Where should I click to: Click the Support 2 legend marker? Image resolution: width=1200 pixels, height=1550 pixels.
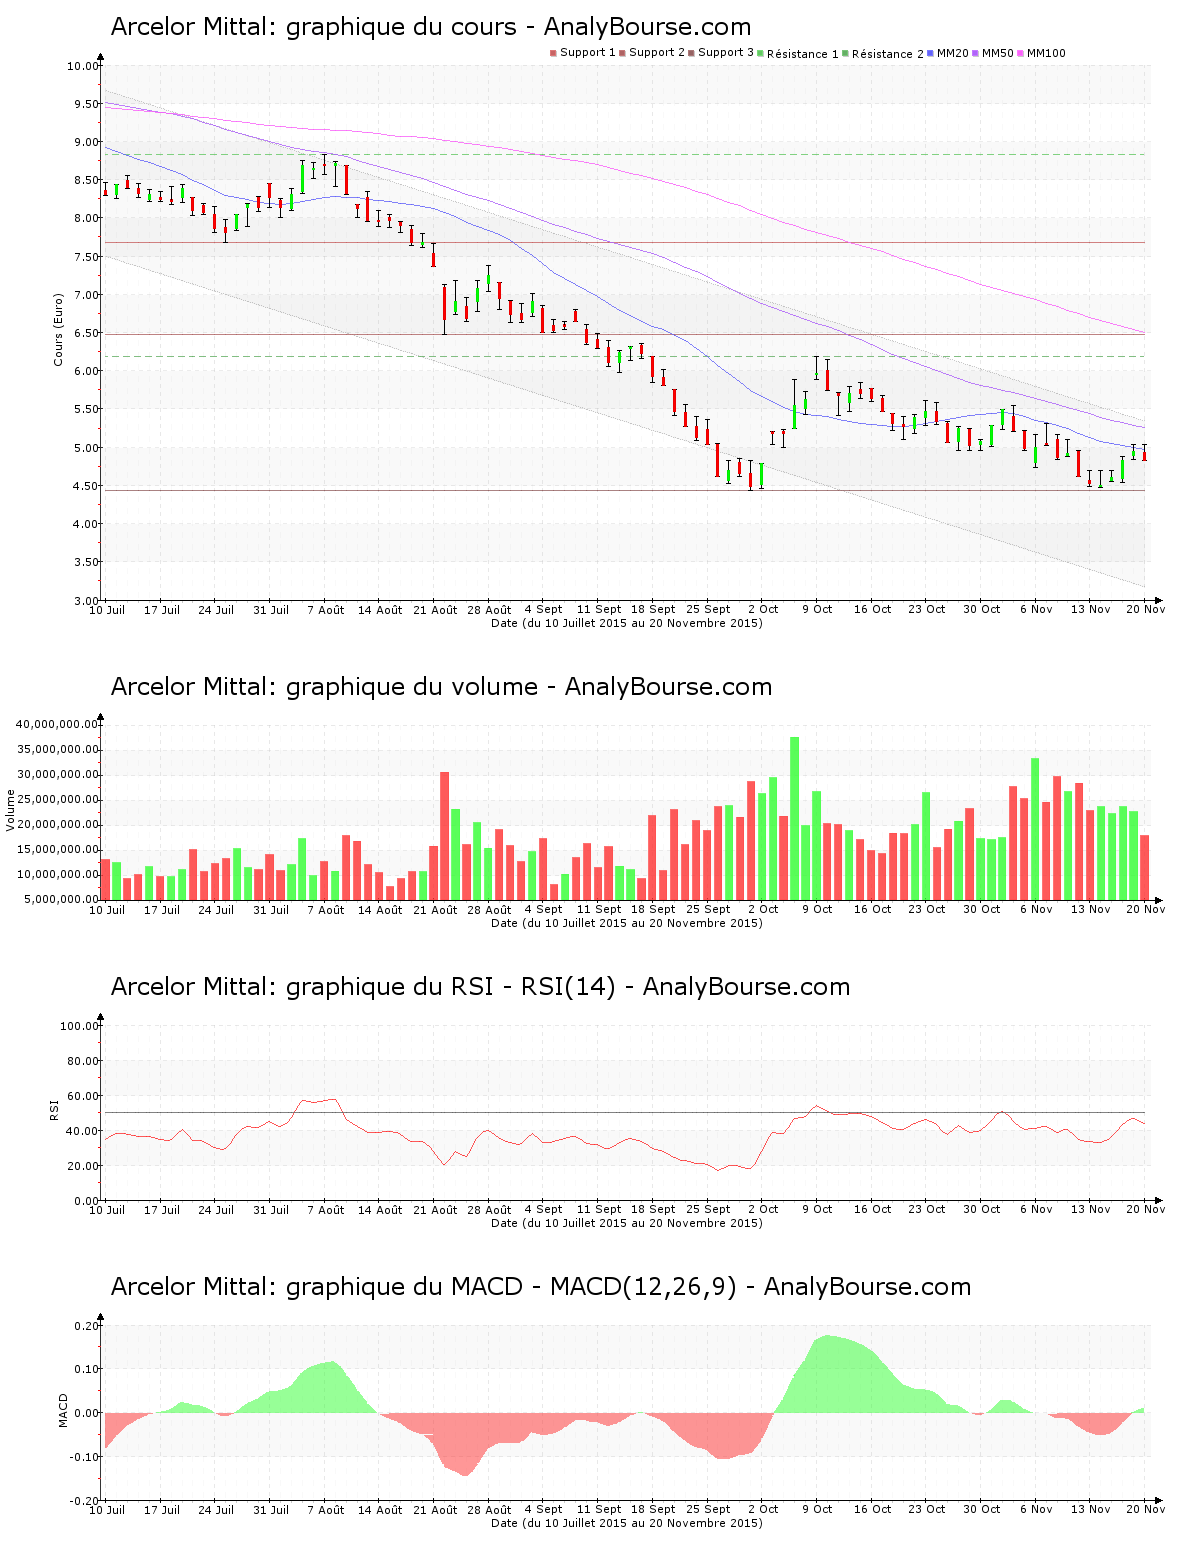point(622,53)
